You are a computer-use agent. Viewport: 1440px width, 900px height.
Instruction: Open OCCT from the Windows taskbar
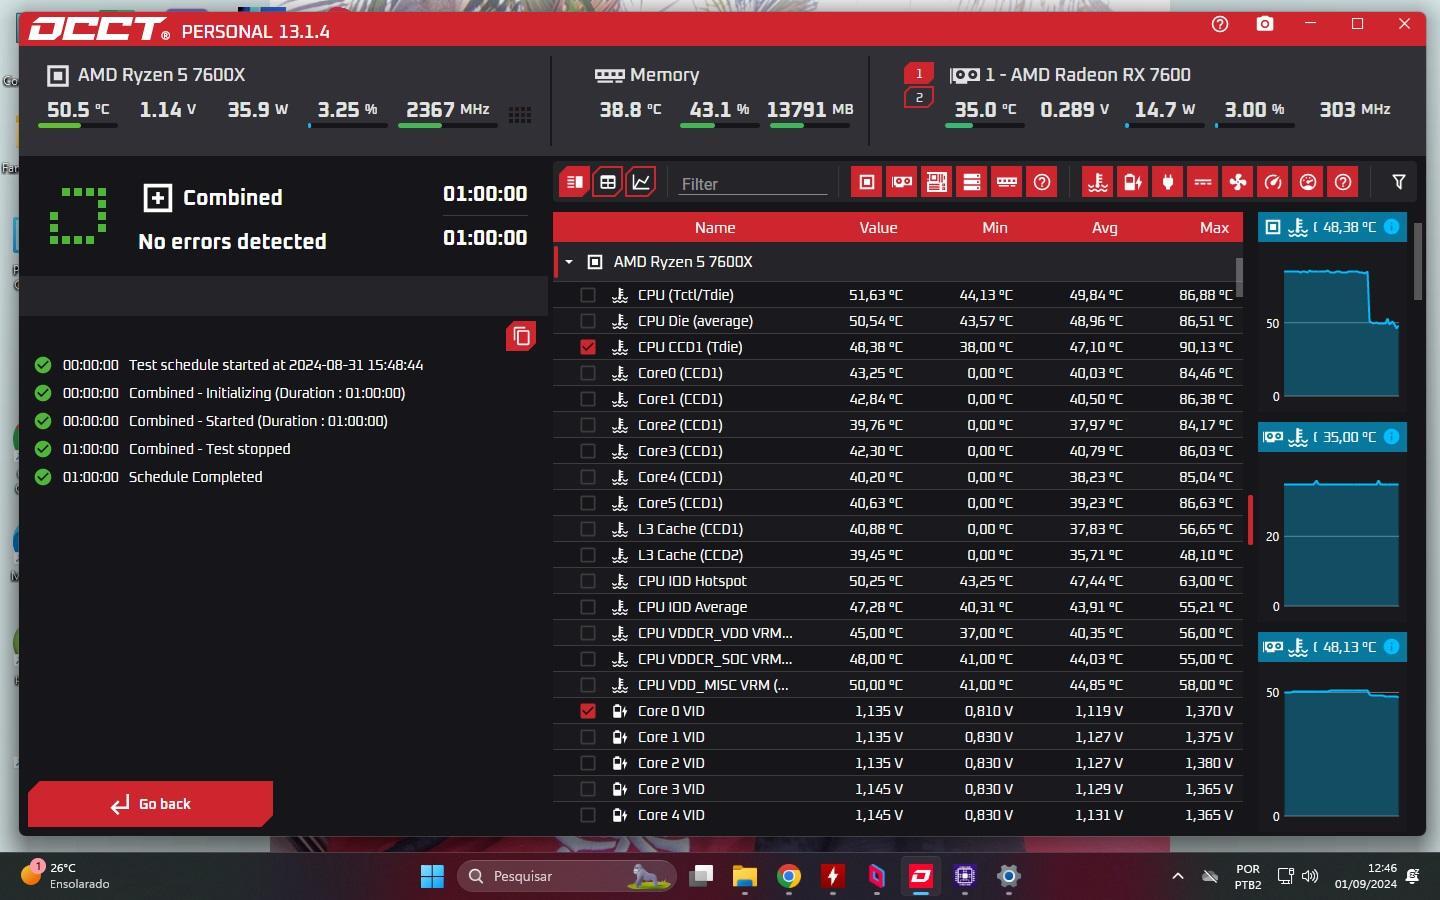(x=920, y=876)
